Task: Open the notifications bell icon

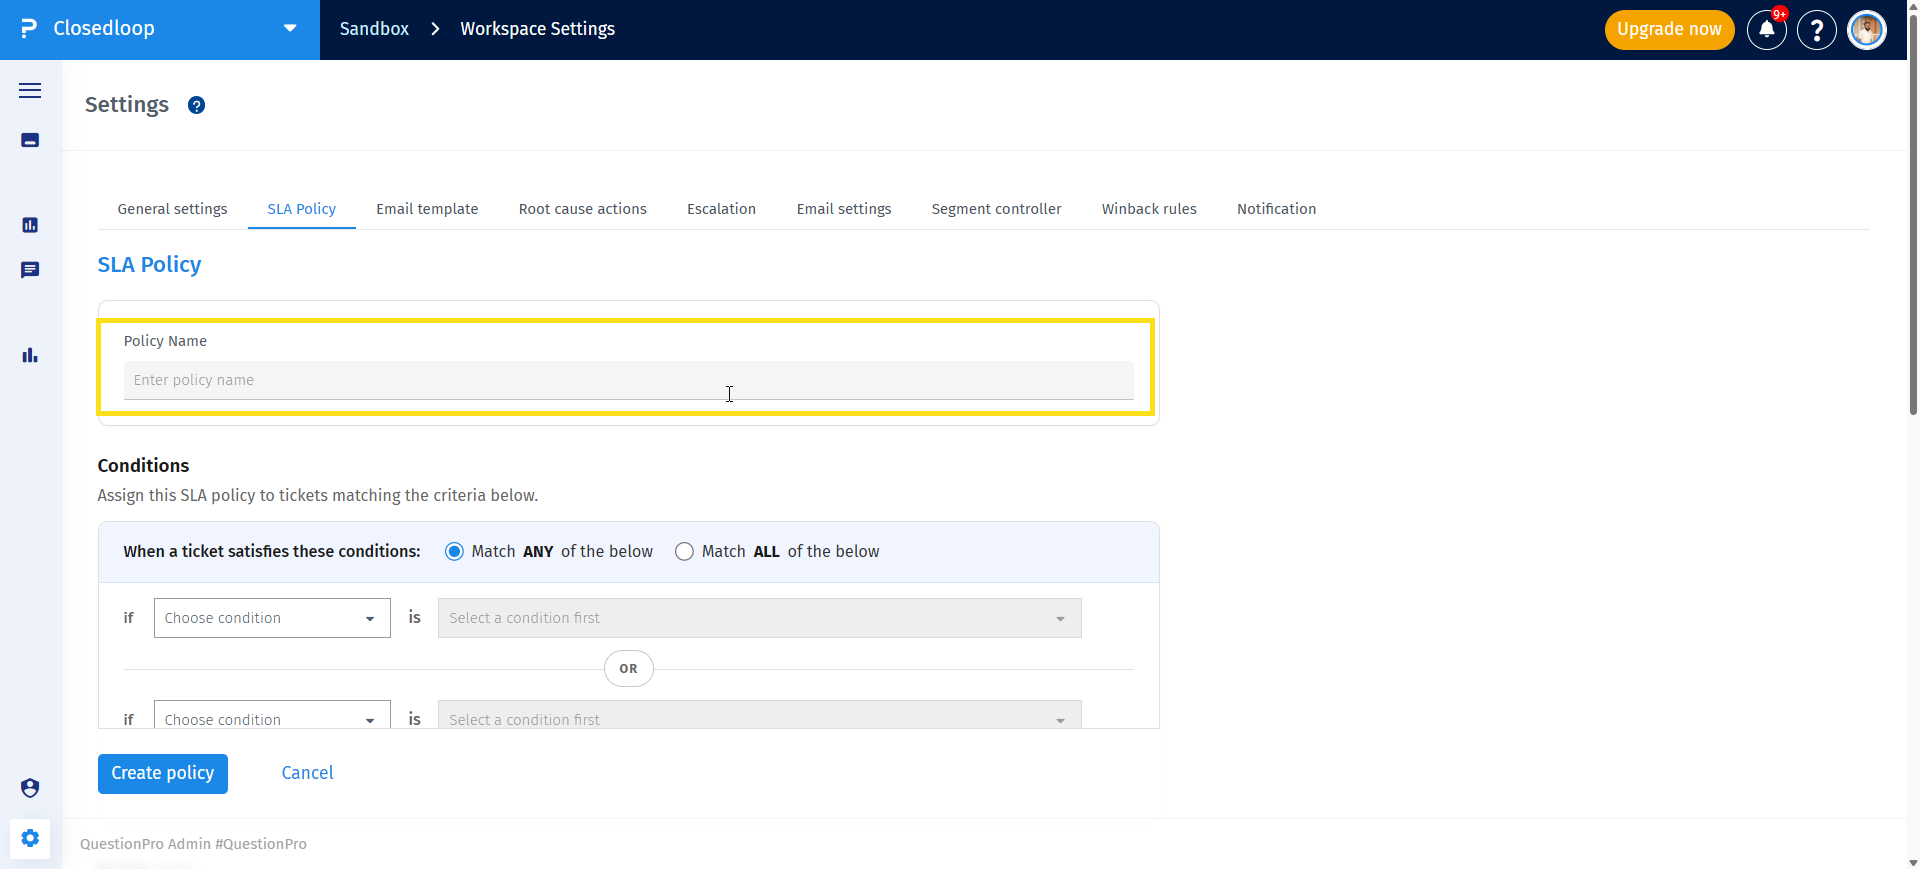Action: (x=1767, y=30)
